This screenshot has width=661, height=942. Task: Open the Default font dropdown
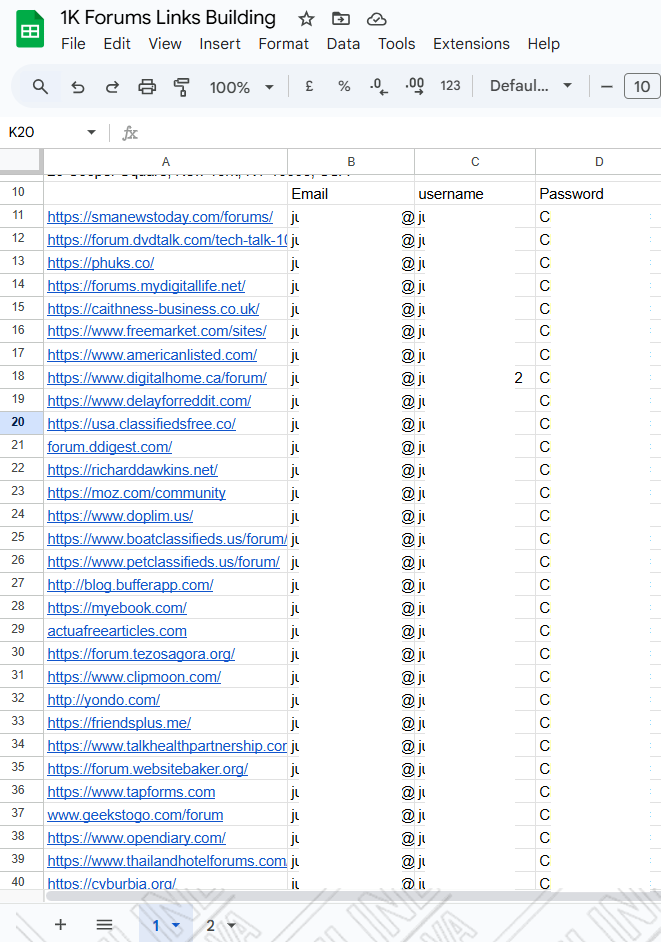tap(529, 86)
